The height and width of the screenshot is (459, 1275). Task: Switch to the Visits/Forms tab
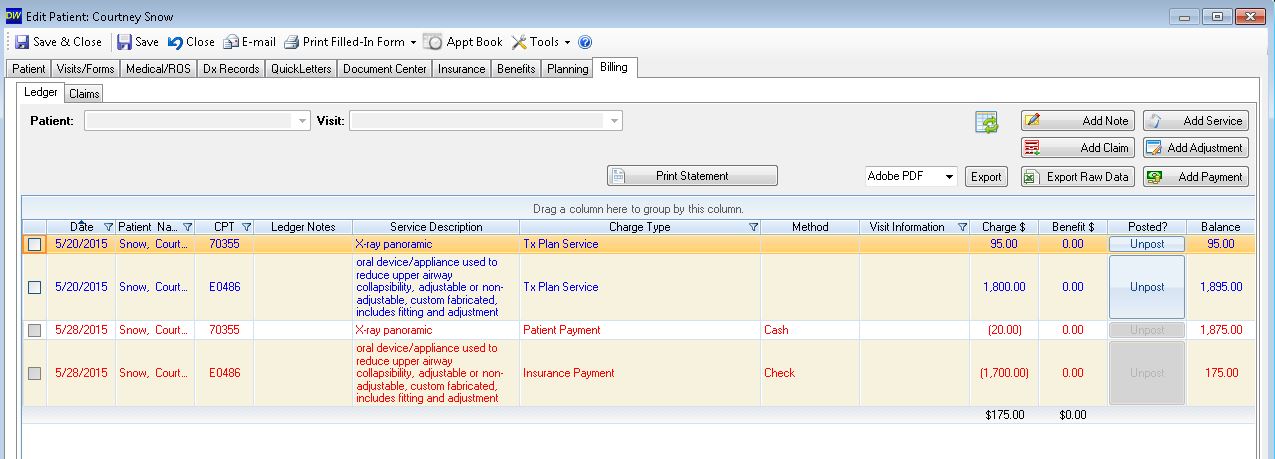click(x=85, y=69)
